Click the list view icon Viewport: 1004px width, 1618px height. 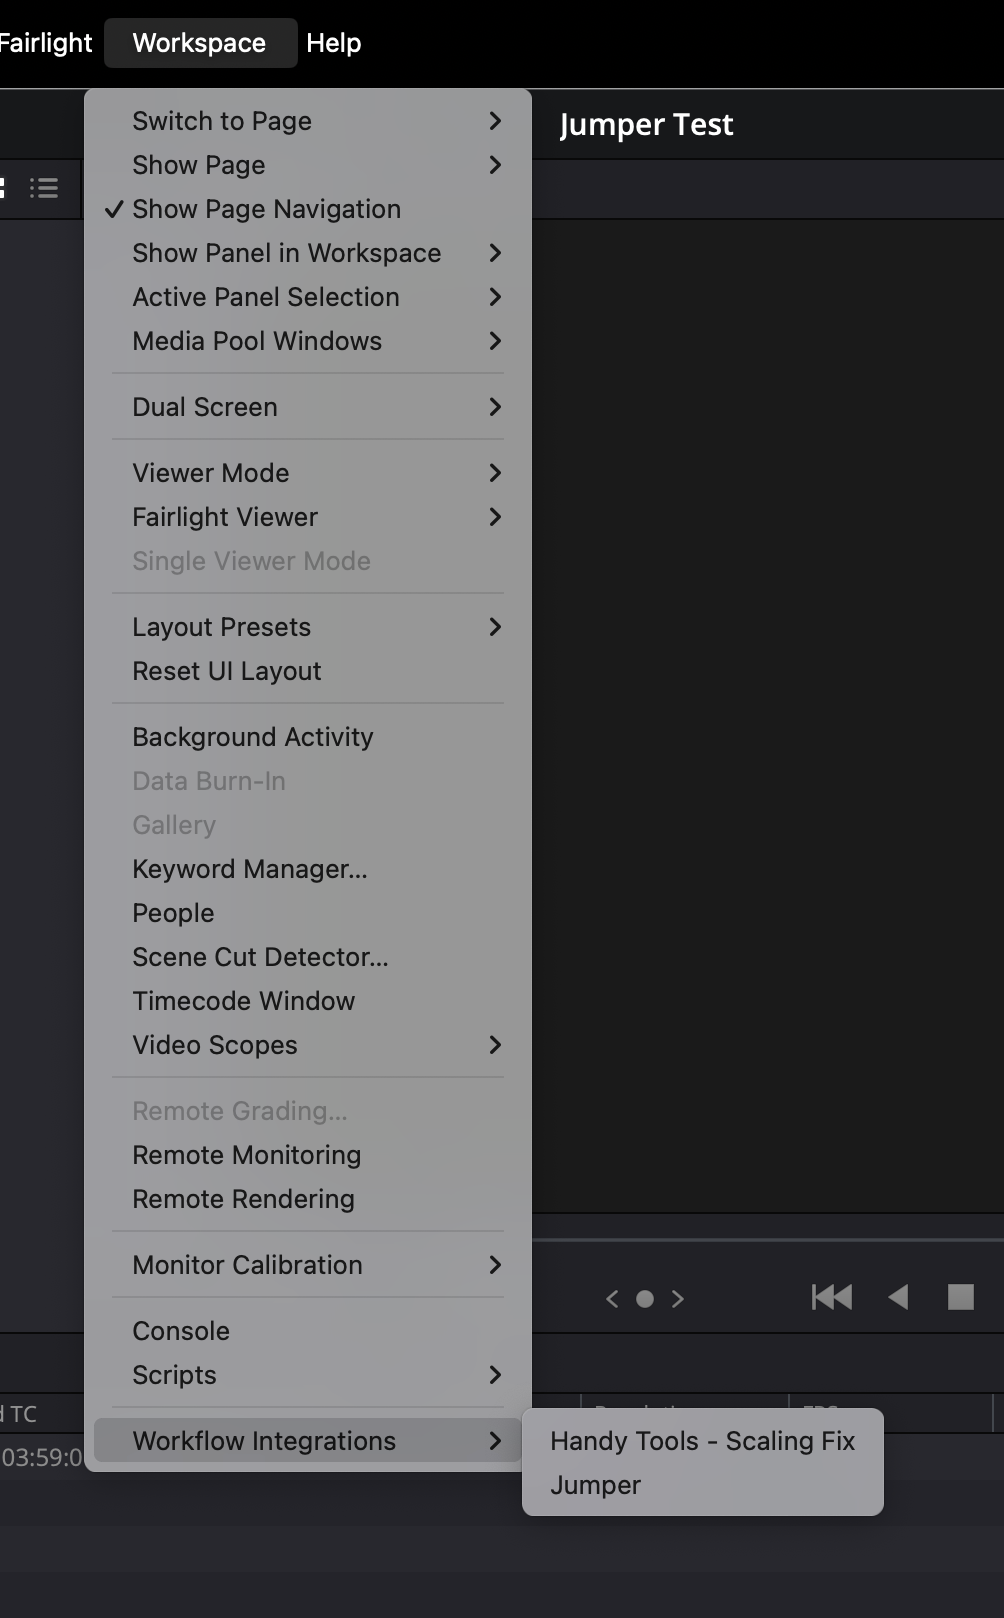pyautogui.click(x=44, y=188)
